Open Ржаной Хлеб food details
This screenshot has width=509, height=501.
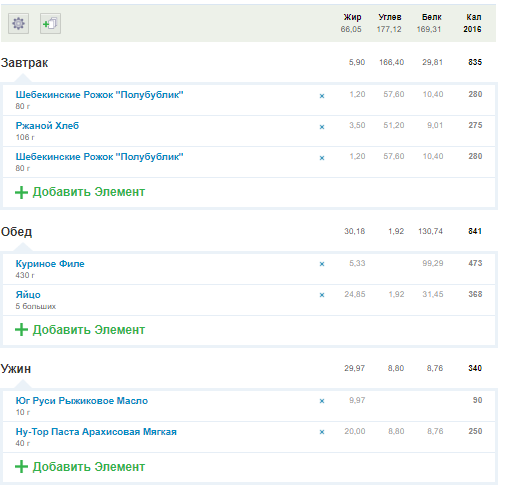47,126
